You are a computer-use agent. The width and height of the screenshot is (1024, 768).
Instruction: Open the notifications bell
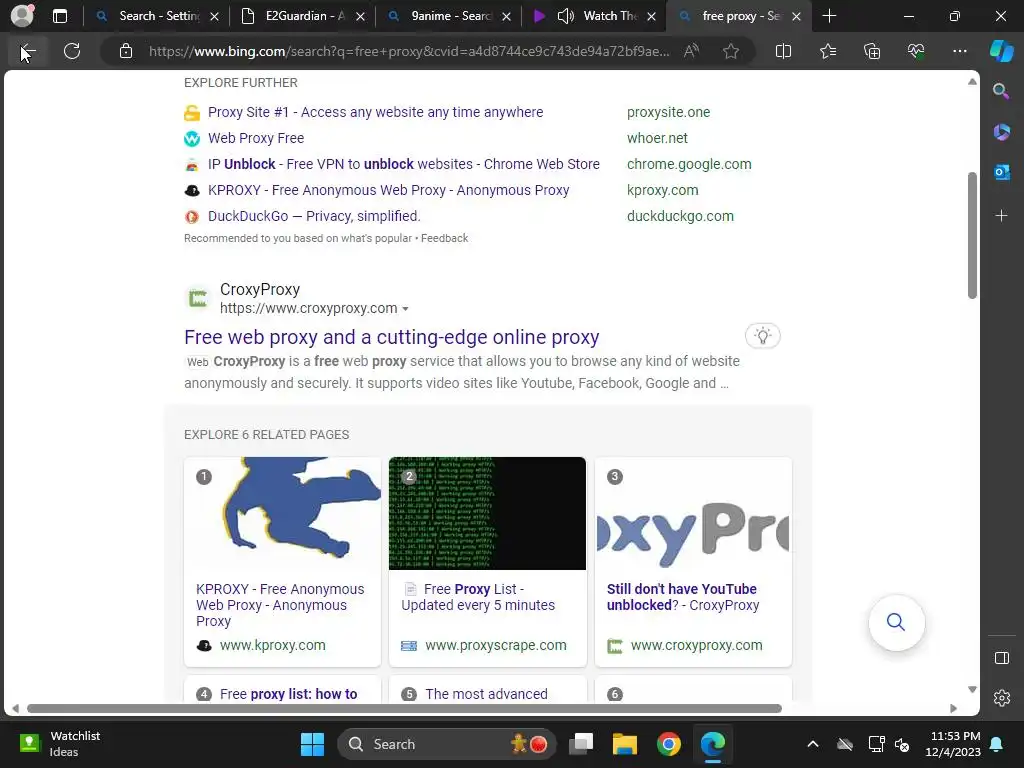[997, 744]
